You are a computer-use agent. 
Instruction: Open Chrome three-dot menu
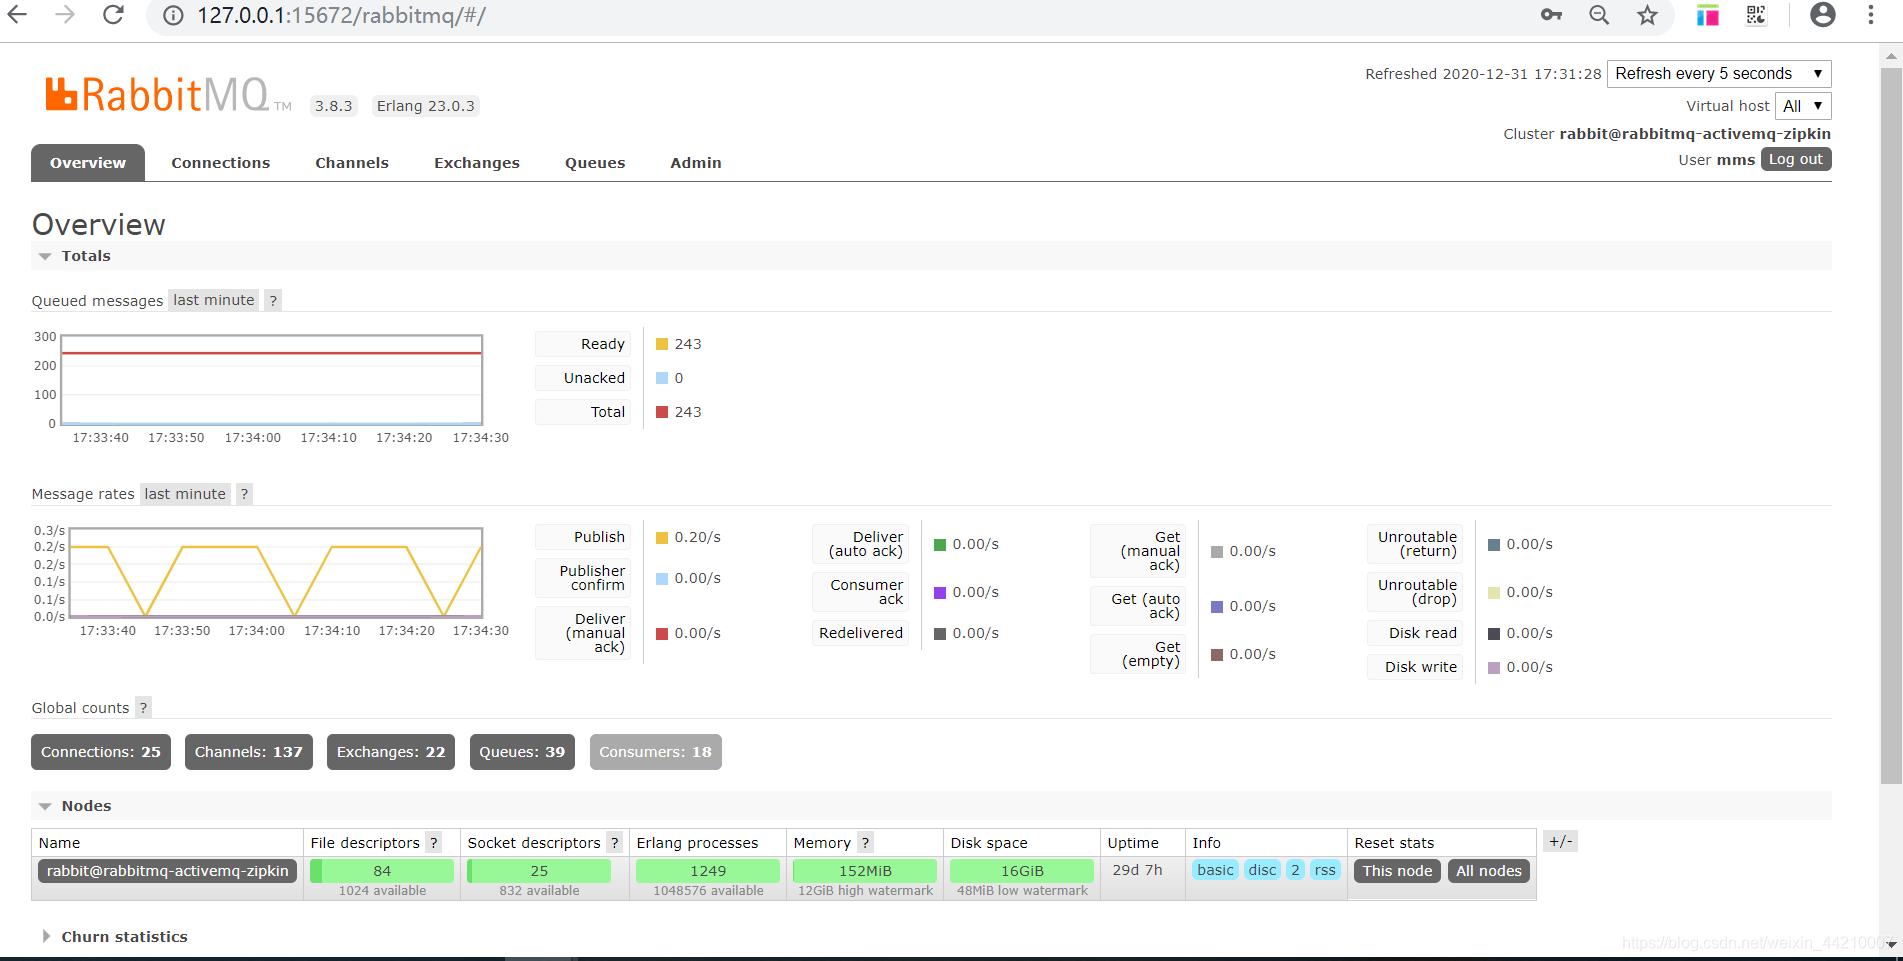coord(1871,15)
